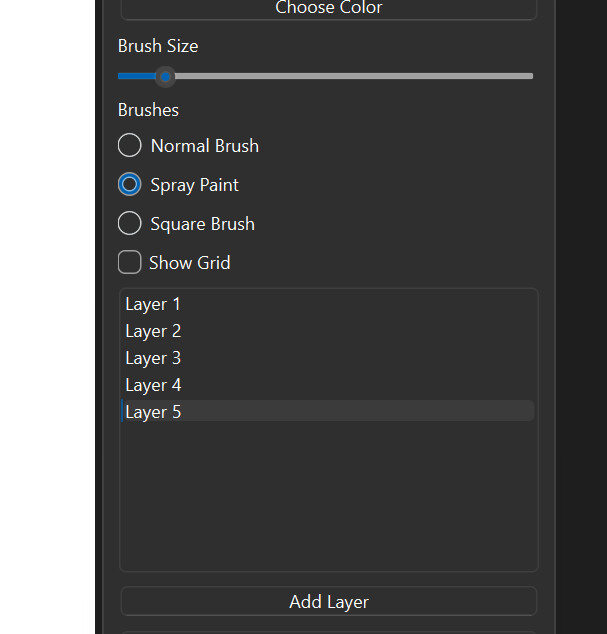Image resolution: width=607 pixels, height=634 pixels.
Task: Select Layer 1 in the layer list
Action: (153, 304)
